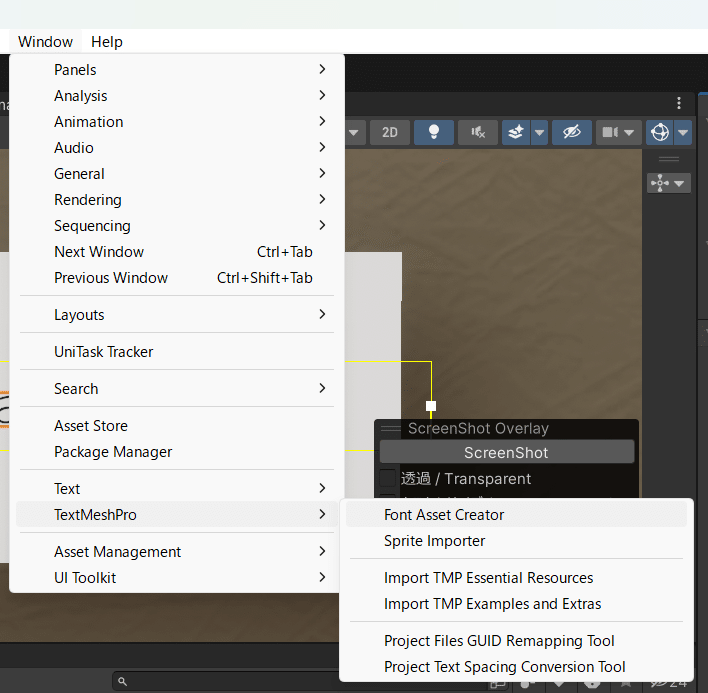708x693 pixels.
Task: Select white rect handle in Scene view
Action: pos(431,406)
